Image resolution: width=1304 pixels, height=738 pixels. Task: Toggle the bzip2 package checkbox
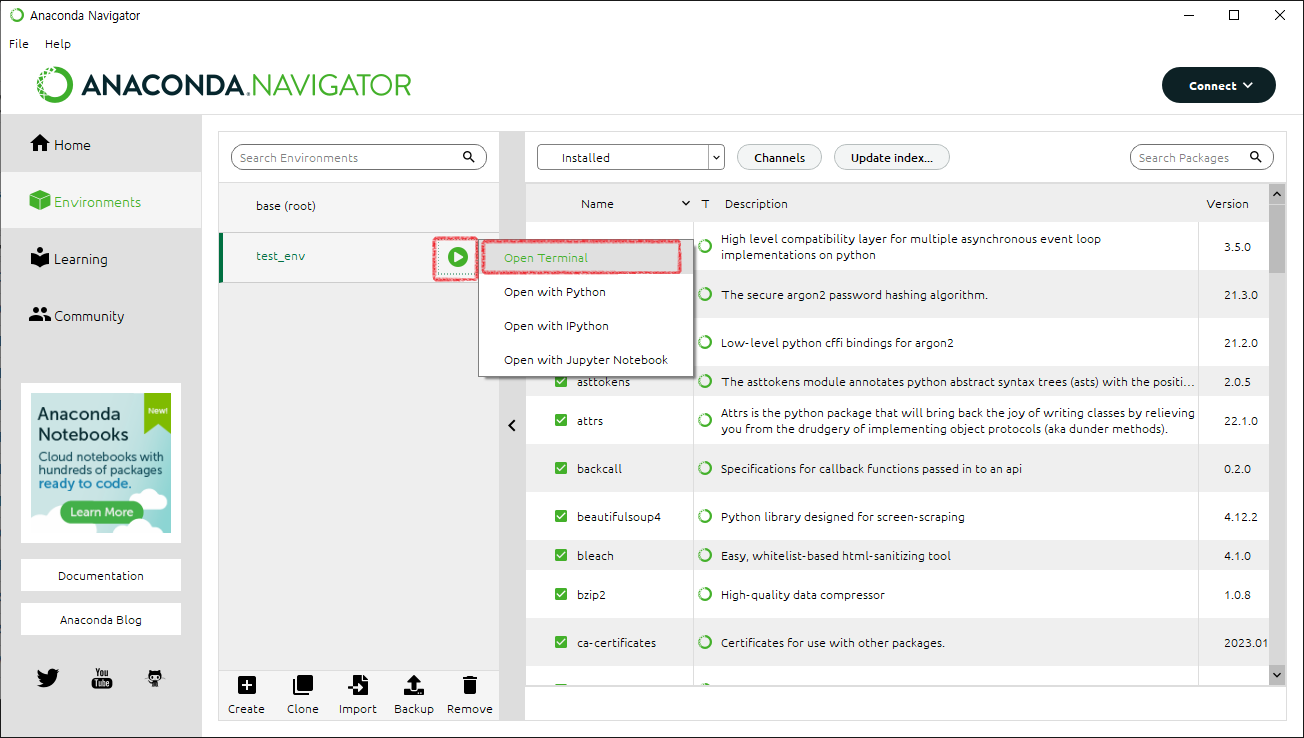tap(561, 594)
